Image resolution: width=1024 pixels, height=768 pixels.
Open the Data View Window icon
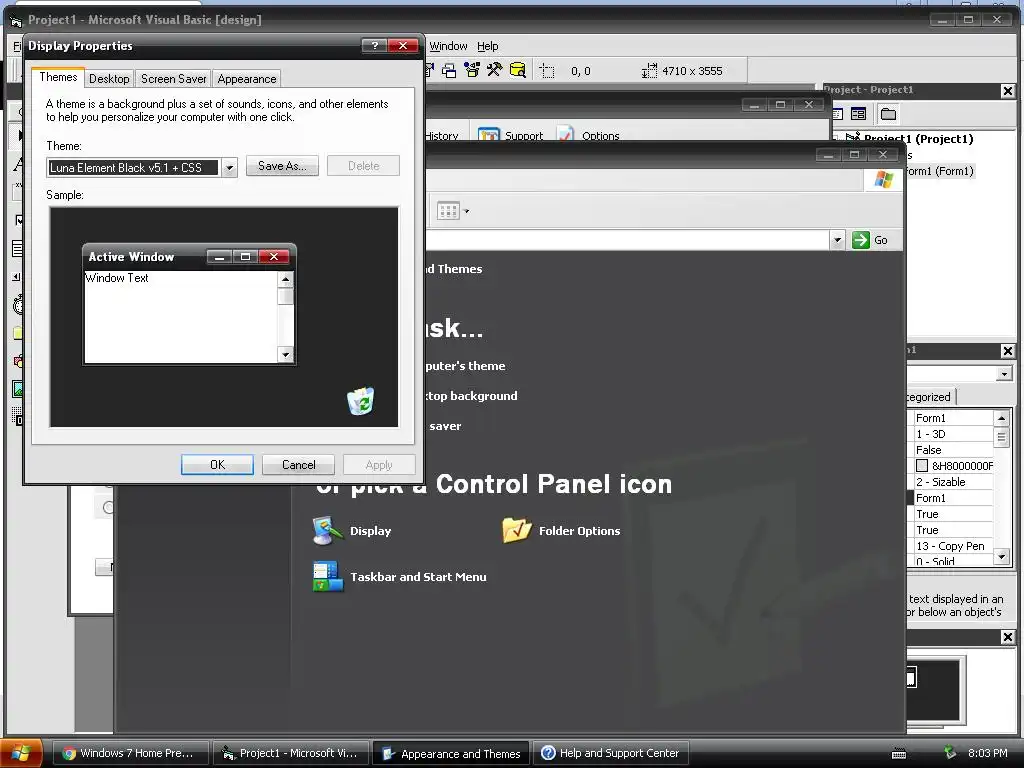point(518,70)
